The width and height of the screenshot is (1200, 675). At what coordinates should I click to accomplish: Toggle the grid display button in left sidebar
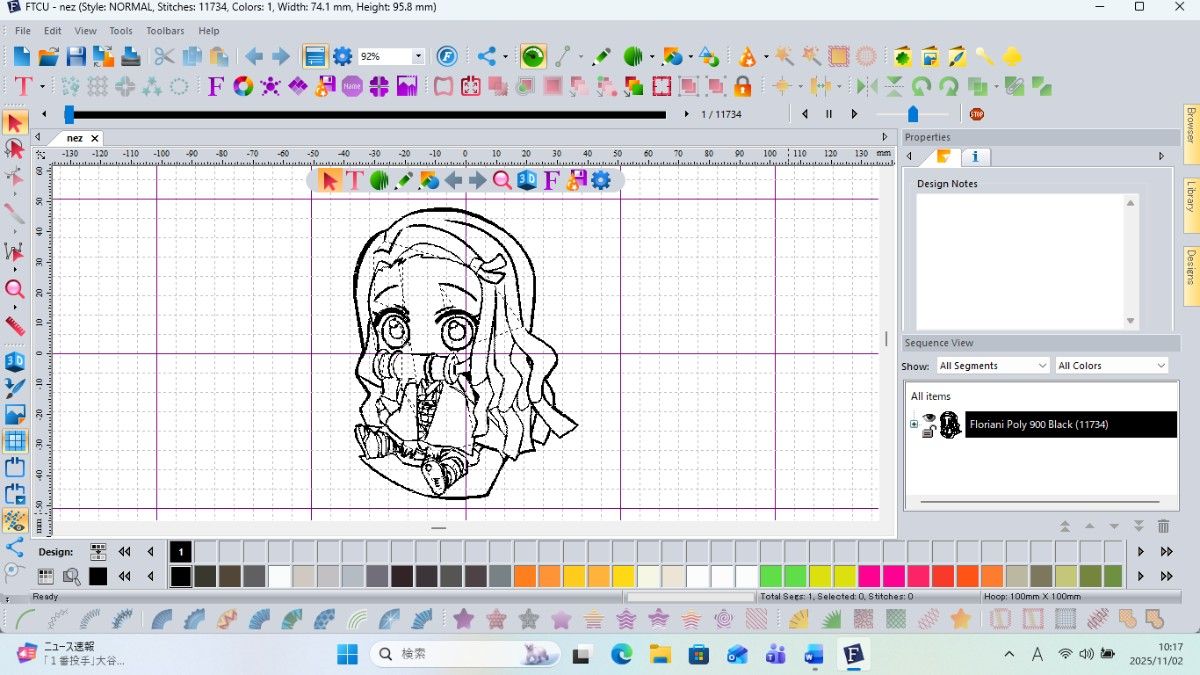(x=14, y=441)
